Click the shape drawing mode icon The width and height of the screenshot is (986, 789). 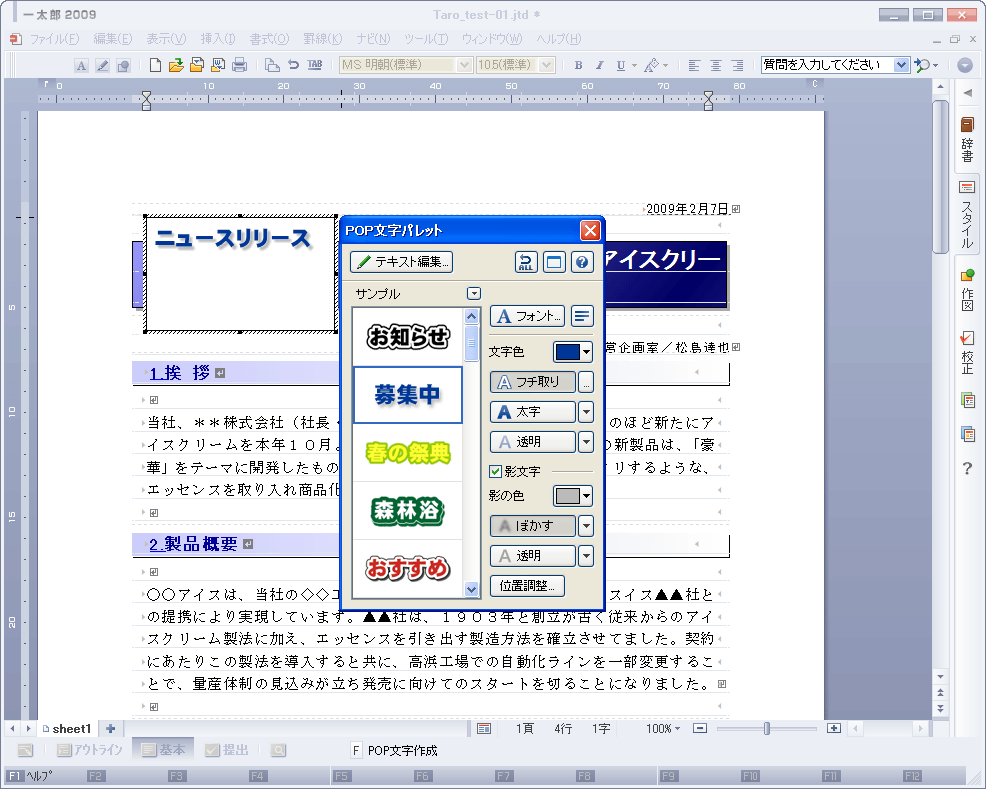[x=123, y=65]
